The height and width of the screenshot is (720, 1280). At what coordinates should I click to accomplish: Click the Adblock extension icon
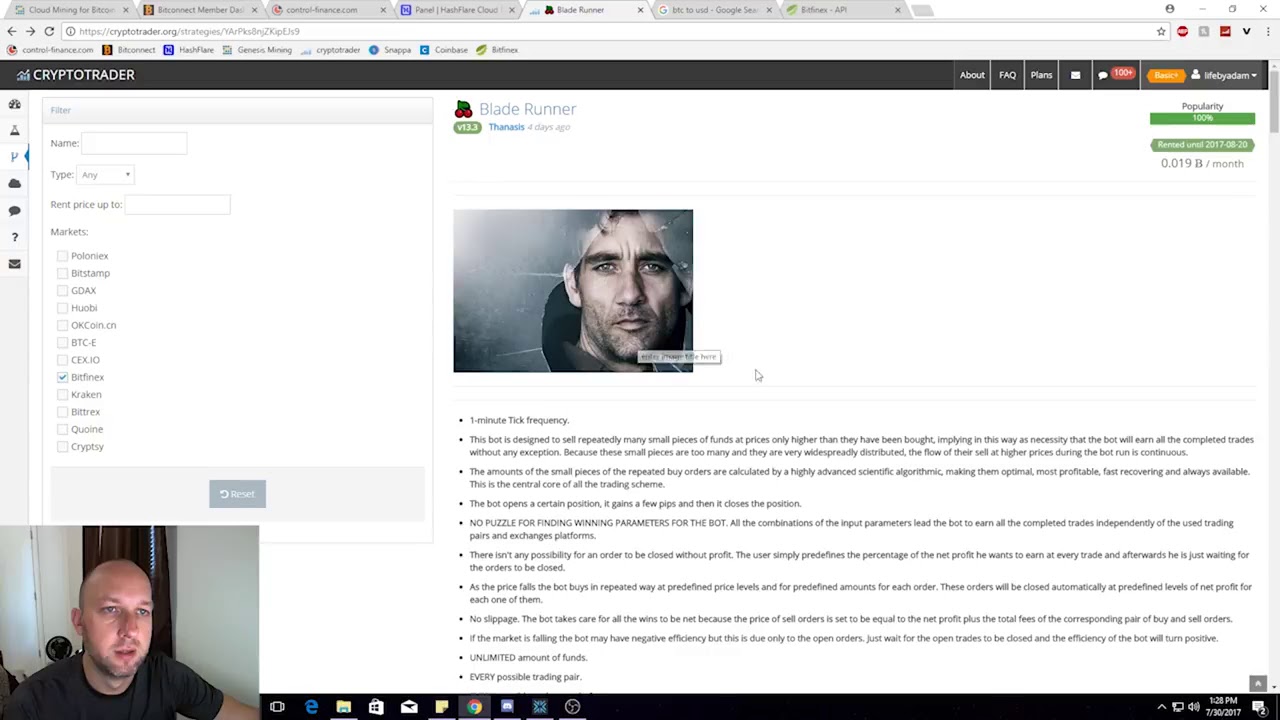(x=1183, y=31)
